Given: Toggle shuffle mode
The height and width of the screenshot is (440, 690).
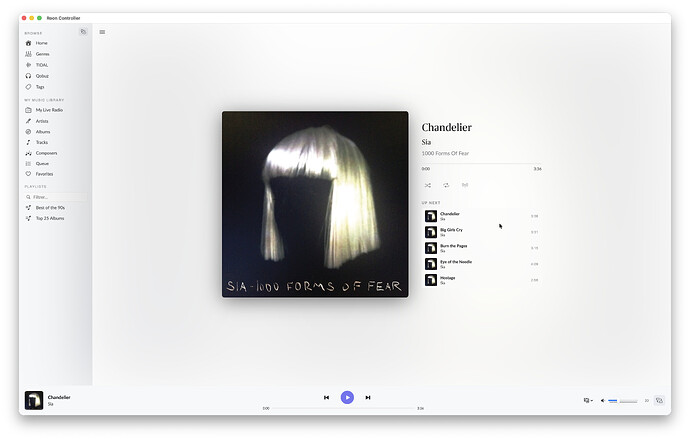Looking at the screenshot, I should click(x=428, y=185).
